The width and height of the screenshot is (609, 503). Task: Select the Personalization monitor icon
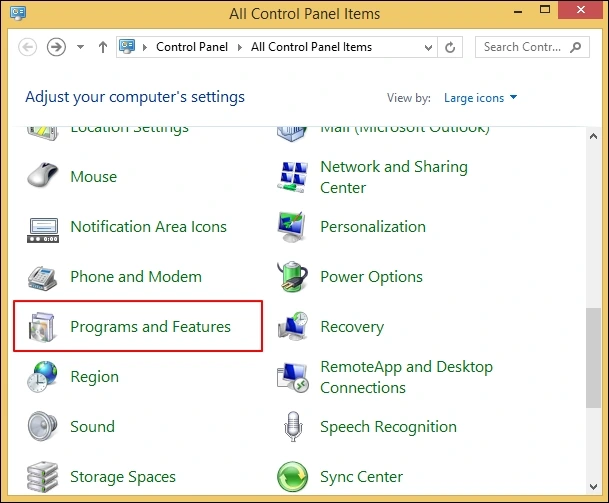[x=292, y=227]
